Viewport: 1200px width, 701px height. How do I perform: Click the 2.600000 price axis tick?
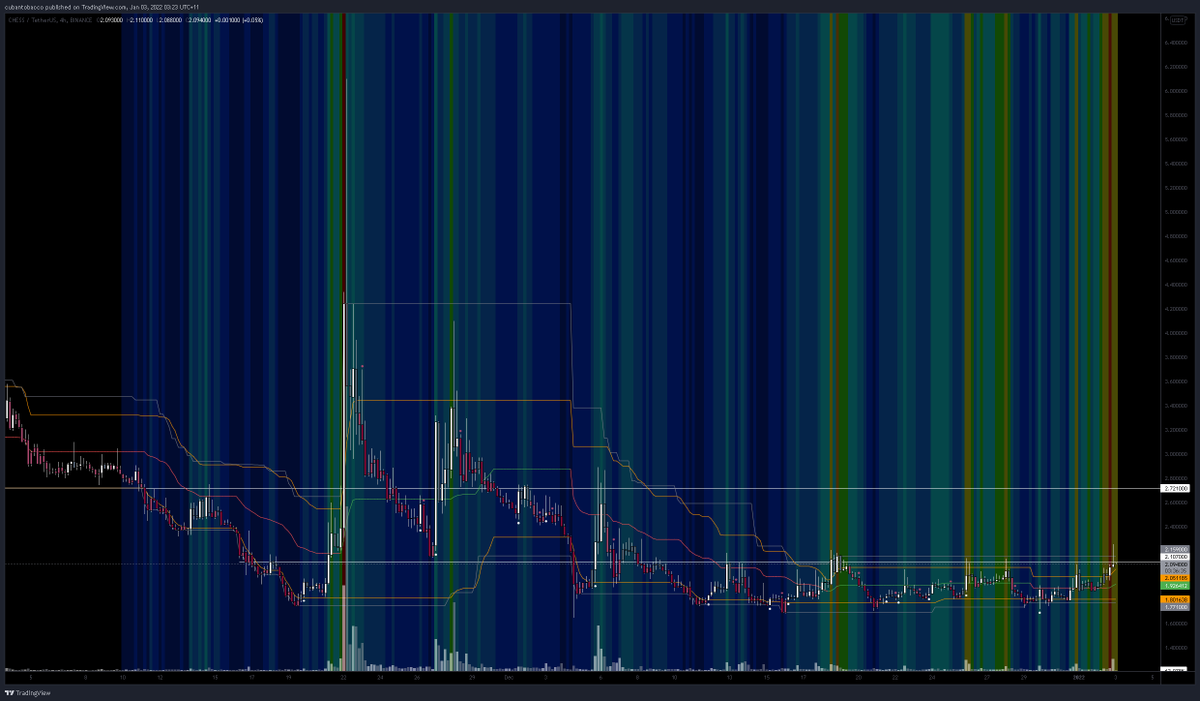click(1176, 502)
